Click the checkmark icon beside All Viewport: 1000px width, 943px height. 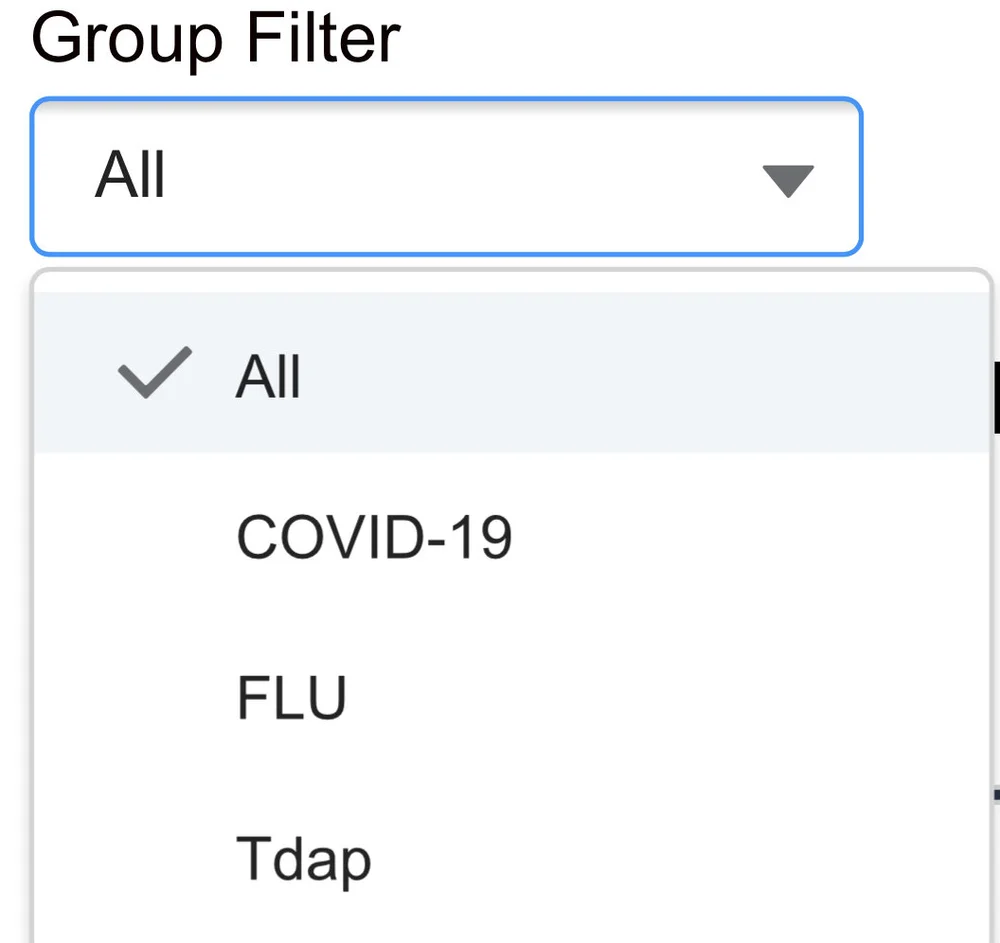[x=155, y=373]
